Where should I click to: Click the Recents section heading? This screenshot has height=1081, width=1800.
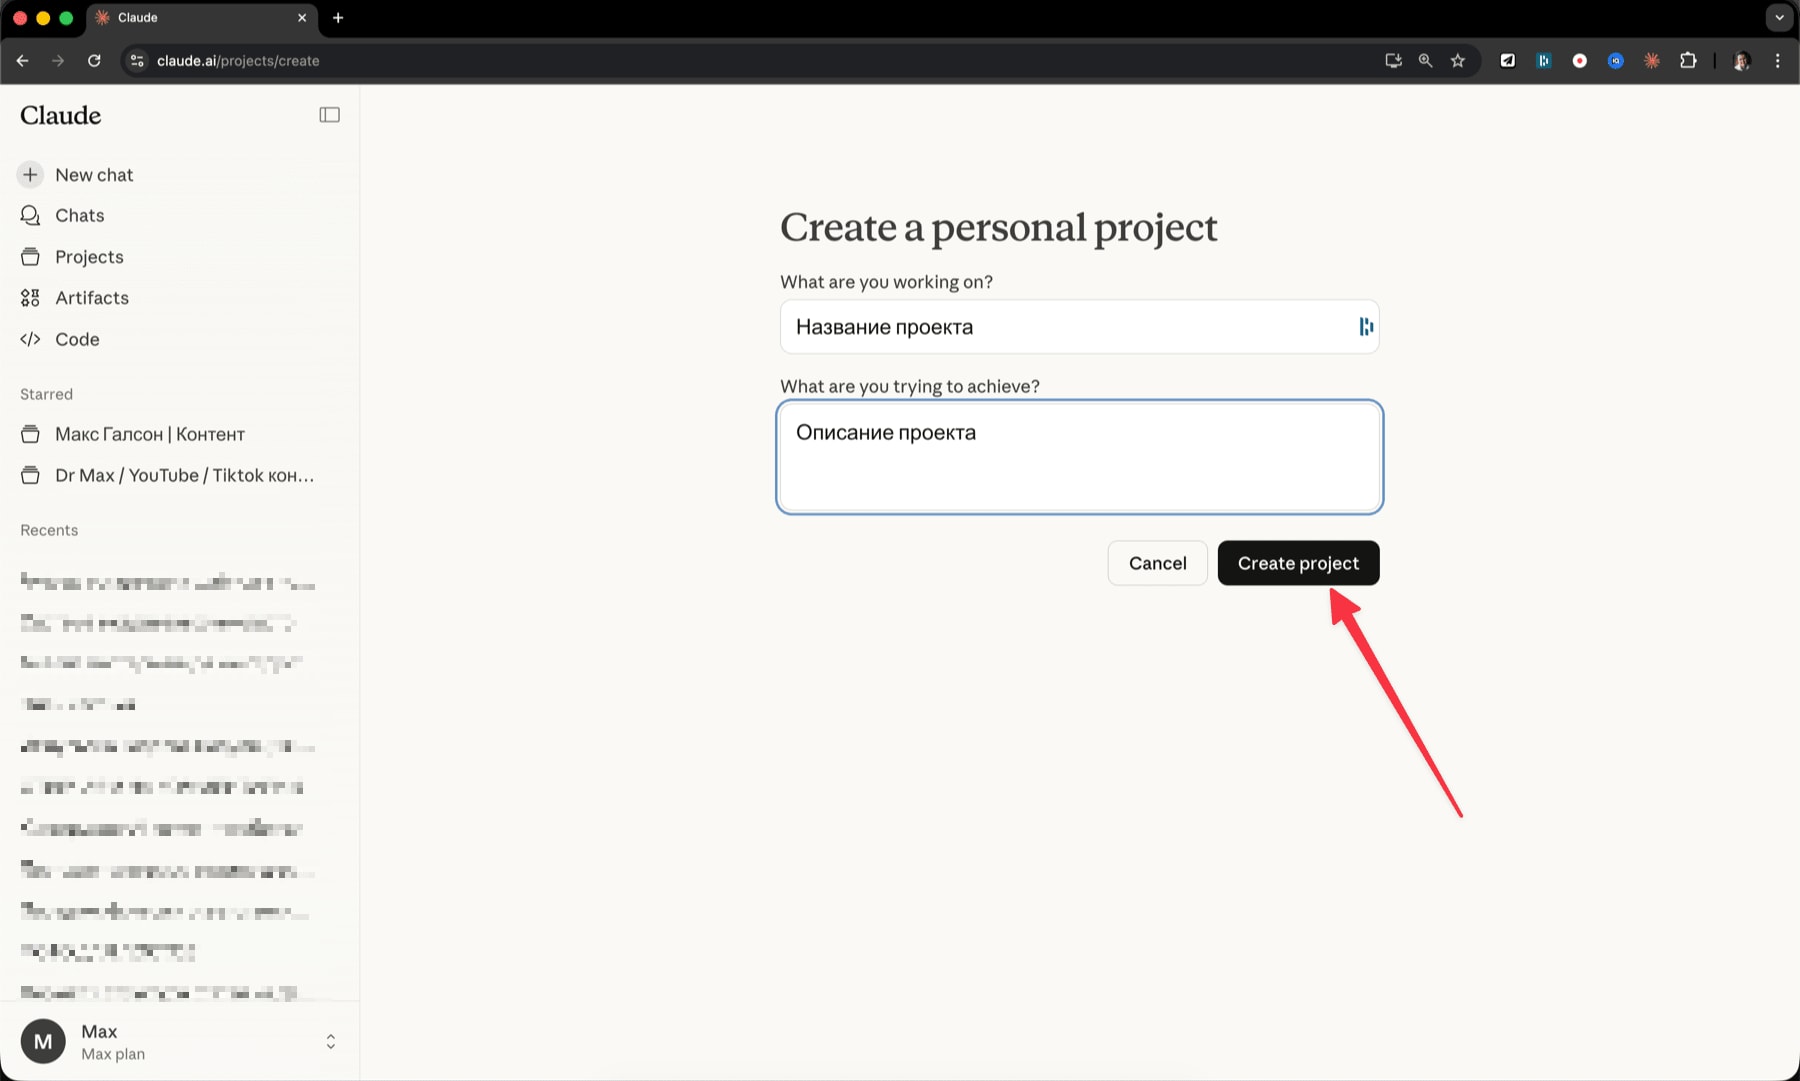(49, 530)
